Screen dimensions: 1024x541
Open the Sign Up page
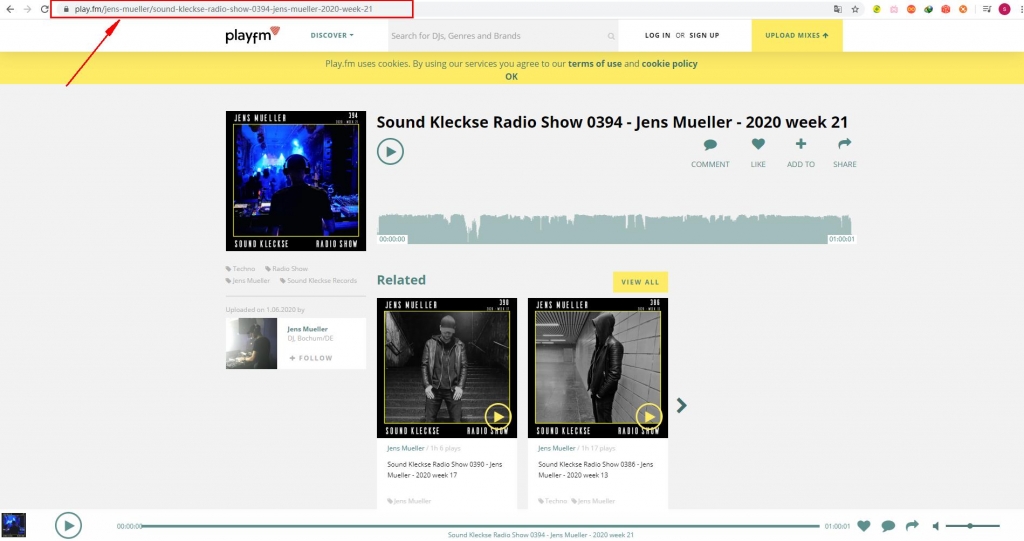[704, 35]
